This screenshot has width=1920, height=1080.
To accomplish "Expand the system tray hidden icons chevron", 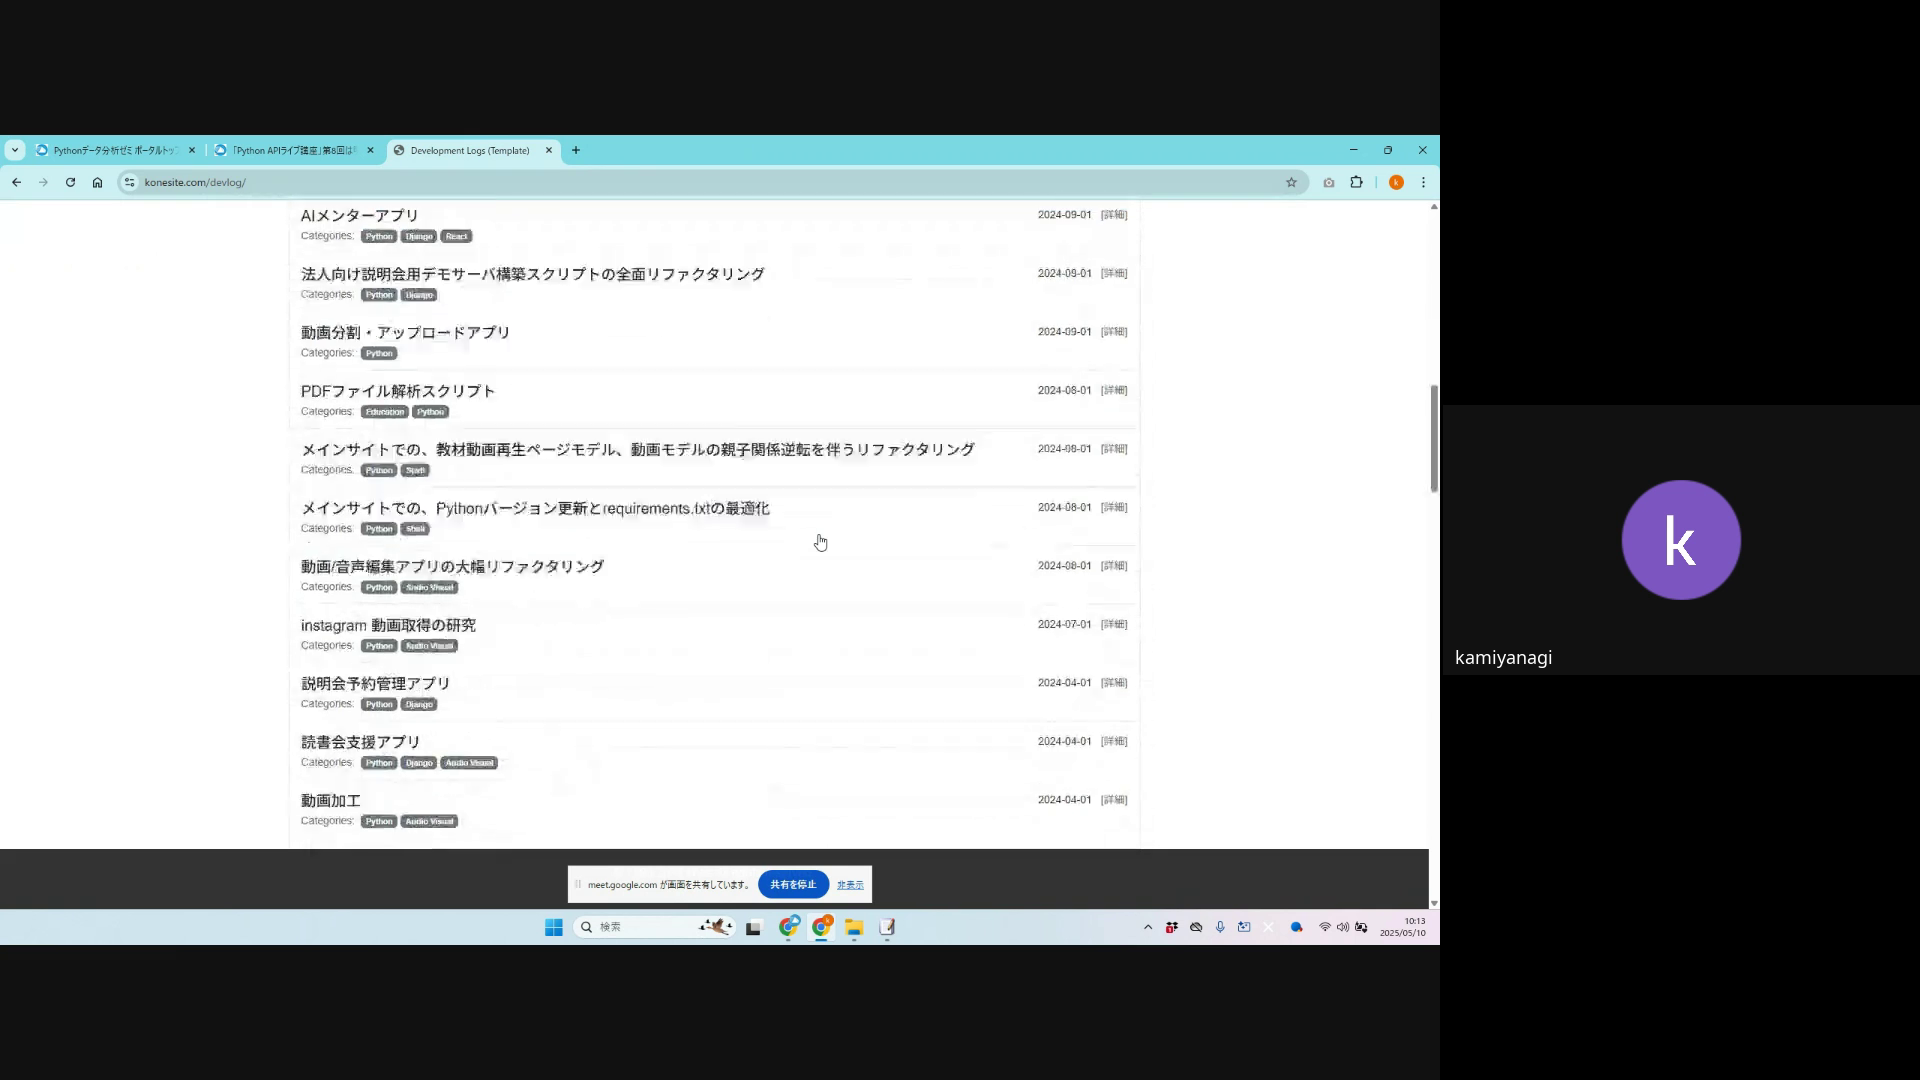I will 1147,928.
